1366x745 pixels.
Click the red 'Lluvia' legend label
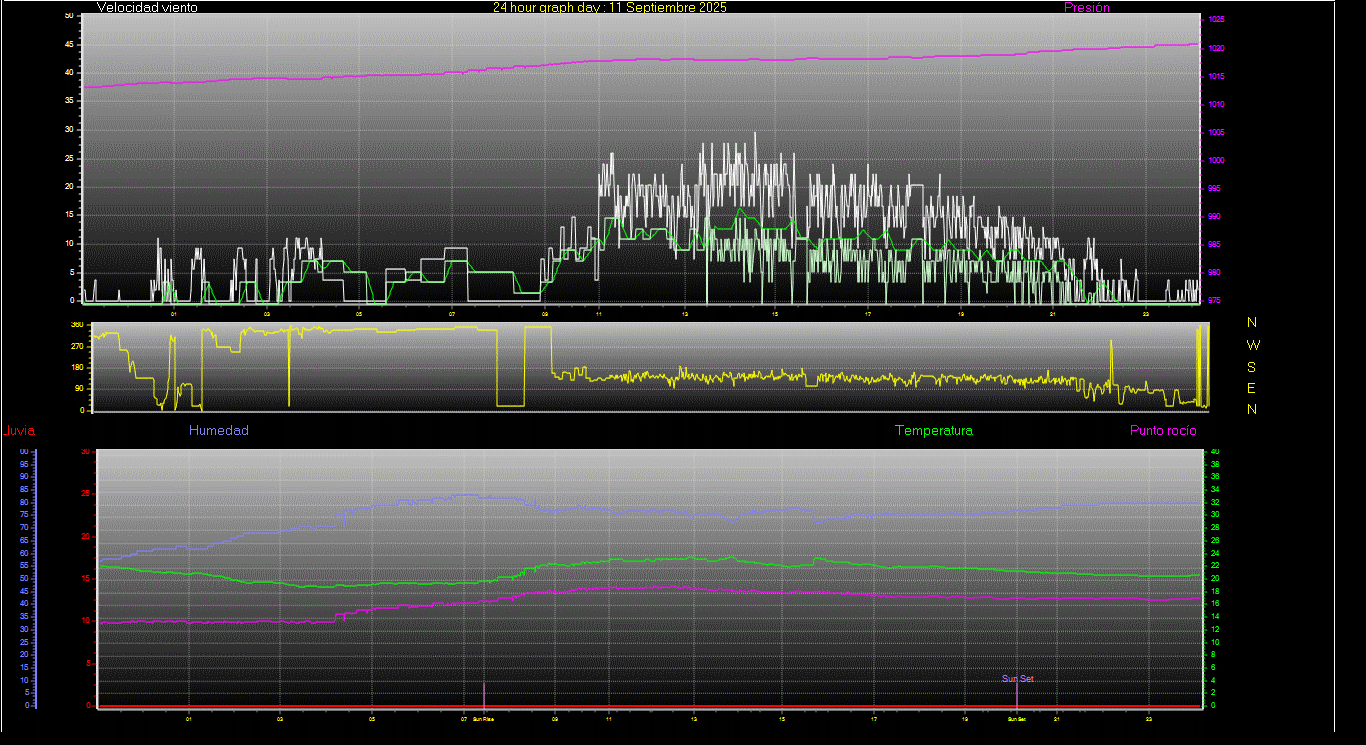[x=19, y=431]
